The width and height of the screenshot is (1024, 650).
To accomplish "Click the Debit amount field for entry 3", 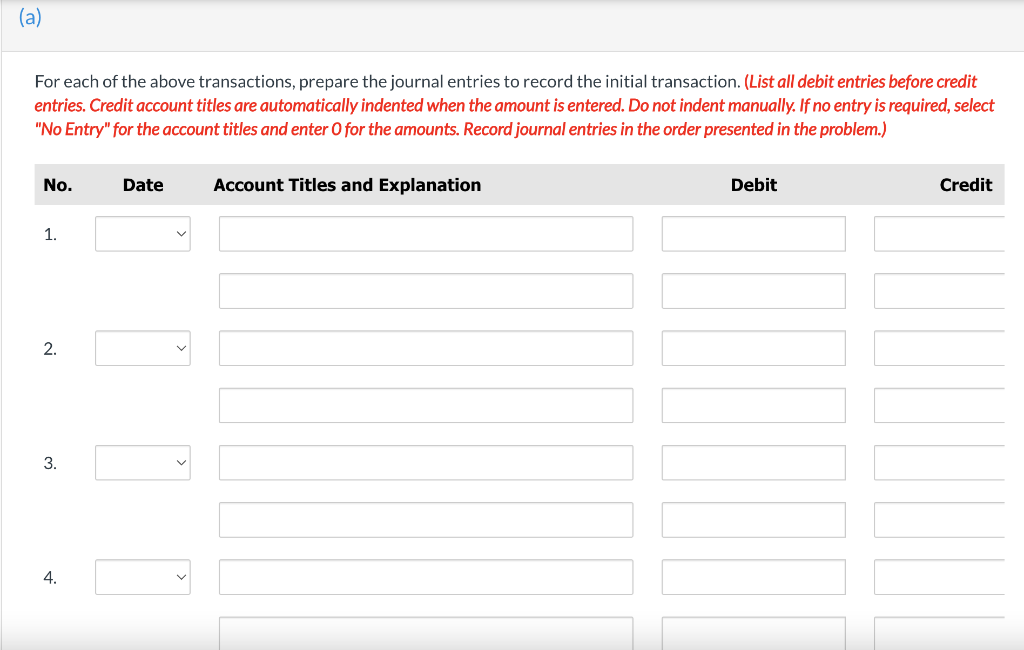I will (753, 462).
